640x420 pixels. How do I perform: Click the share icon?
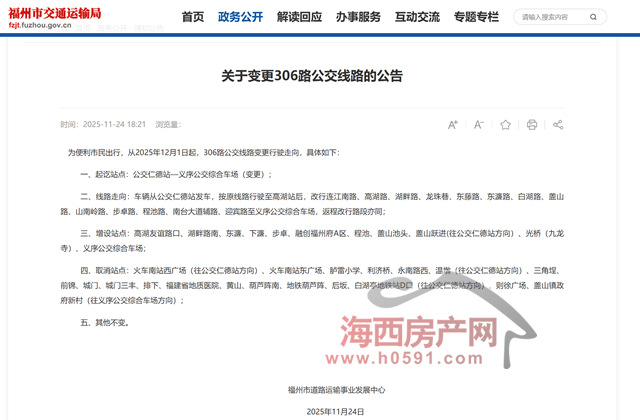pyautogui.click(x=558, y=125)
